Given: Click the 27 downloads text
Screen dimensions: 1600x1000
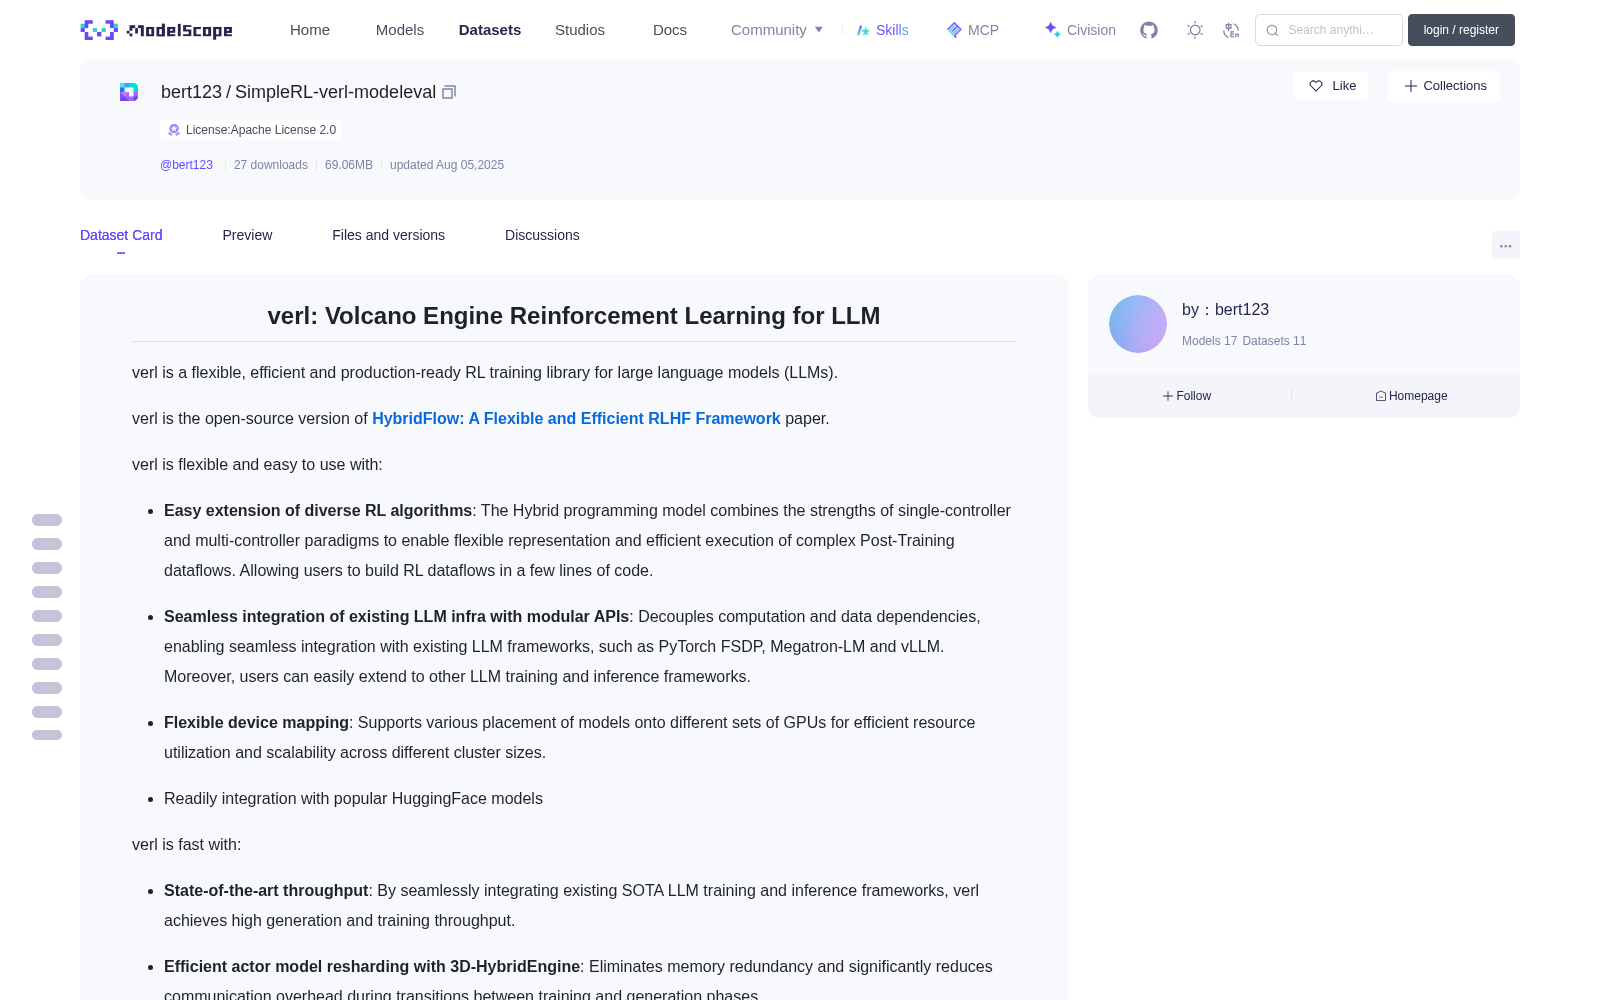Looking at the screenshot, I should pos(271,165).
